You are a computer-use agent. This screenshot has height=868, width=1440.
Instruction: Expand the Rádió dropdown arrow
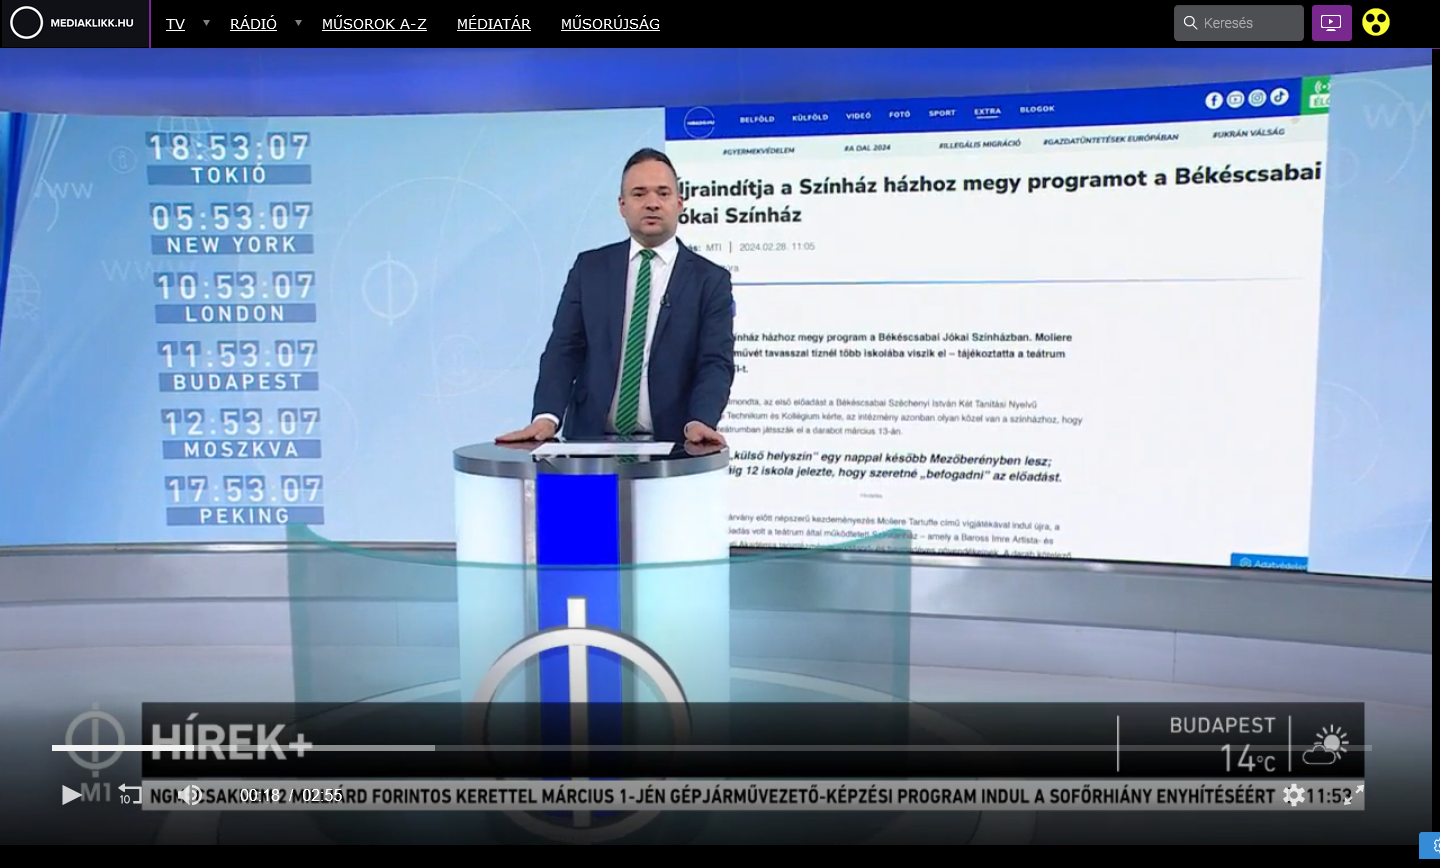298,23
